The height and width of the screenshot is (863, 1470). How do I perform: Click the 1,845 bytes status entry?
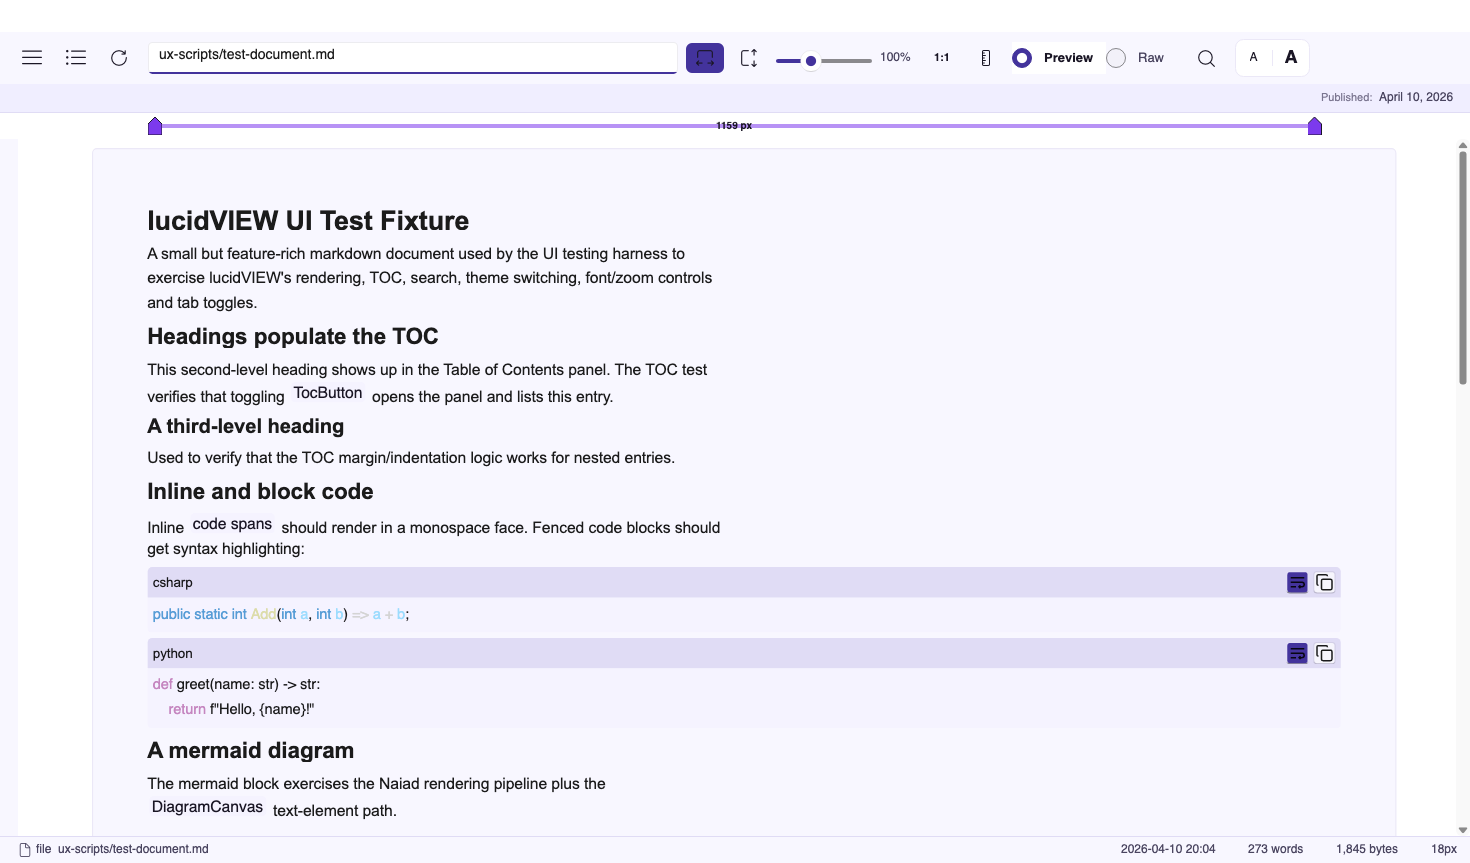pyautogui.click(x=1367, y=849)
